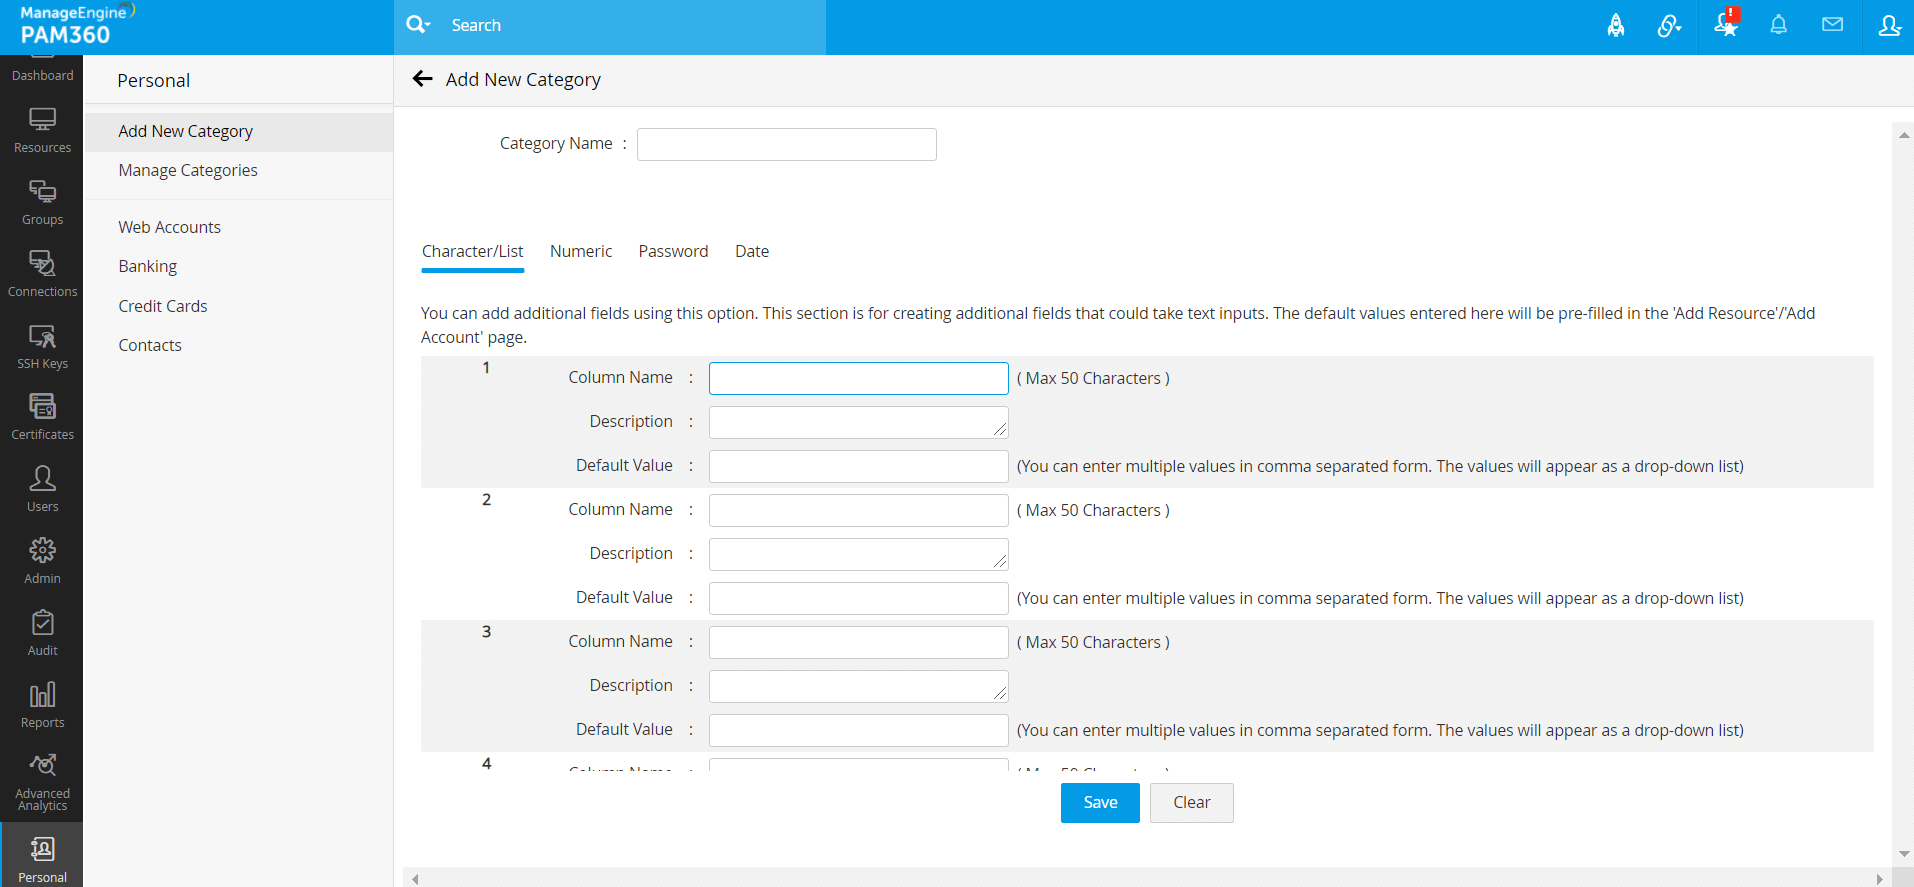Open Reports chart icon
The height and width of the screenshot is (887, 1914).
click(42, 705)
